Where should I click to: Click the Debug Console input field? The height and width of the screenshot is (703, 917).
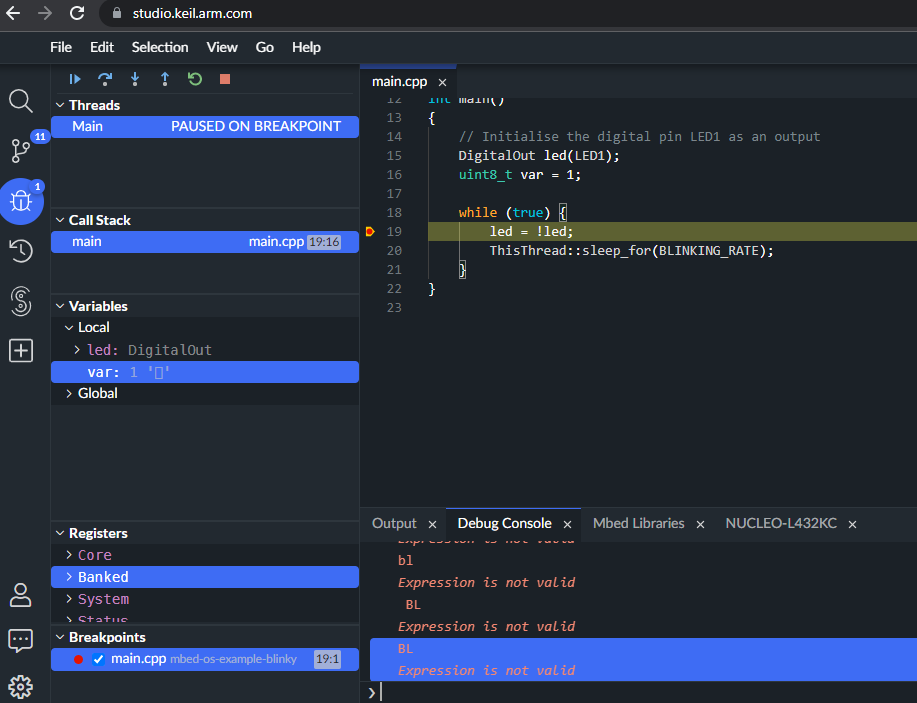pos(640,692)
